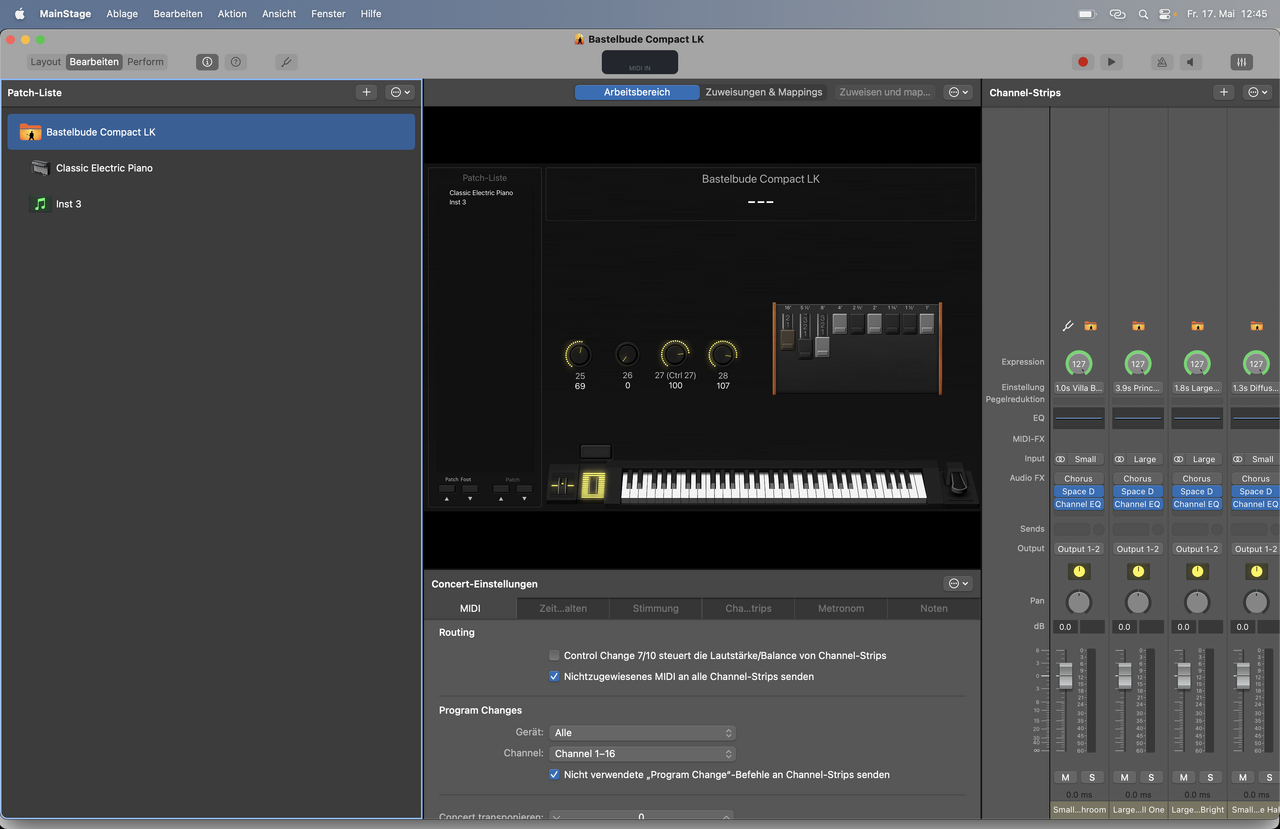
Task: Open the Channel 1–16 dropdown
Action: pyautogui.click(x=642, y=754)
